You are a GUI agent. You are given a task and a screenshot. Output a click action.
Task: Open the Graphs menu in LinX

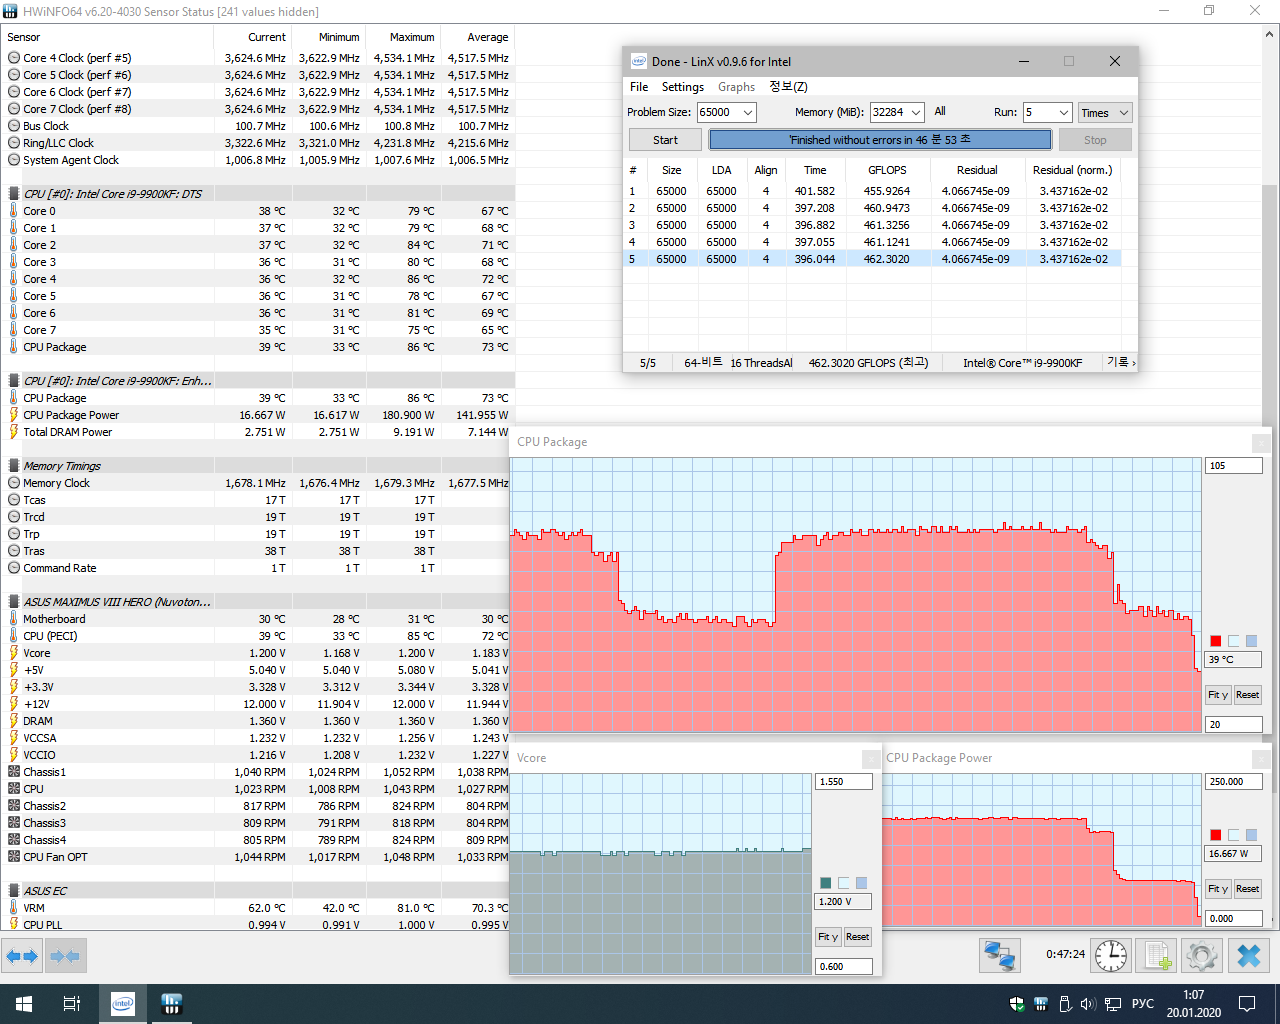click(737, 87)
